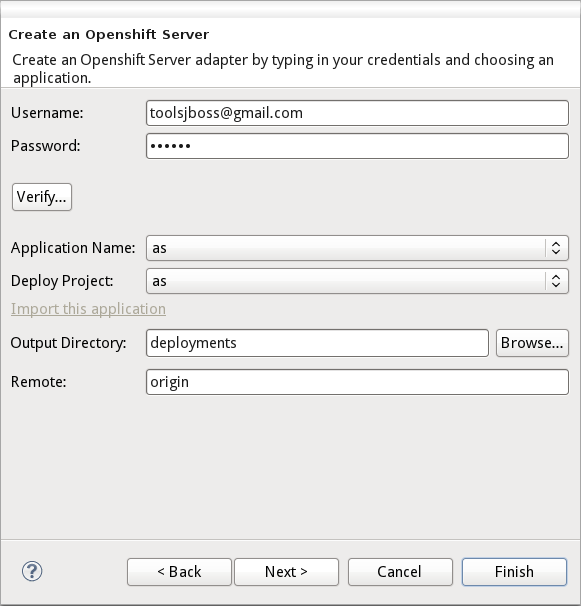Click Browse... next to Output Directory
The height and width of the screenshot is (606, 581).
point(532,343)
